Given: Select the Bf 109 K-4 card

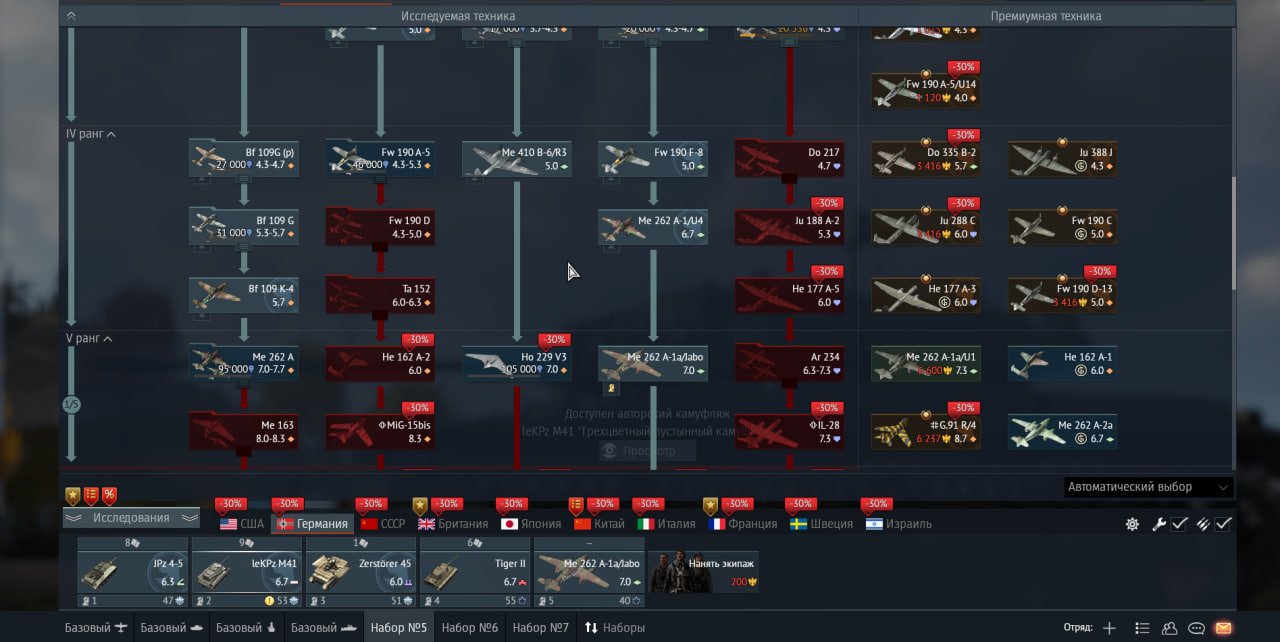Looking at the screenshot, I should [244, 295].
